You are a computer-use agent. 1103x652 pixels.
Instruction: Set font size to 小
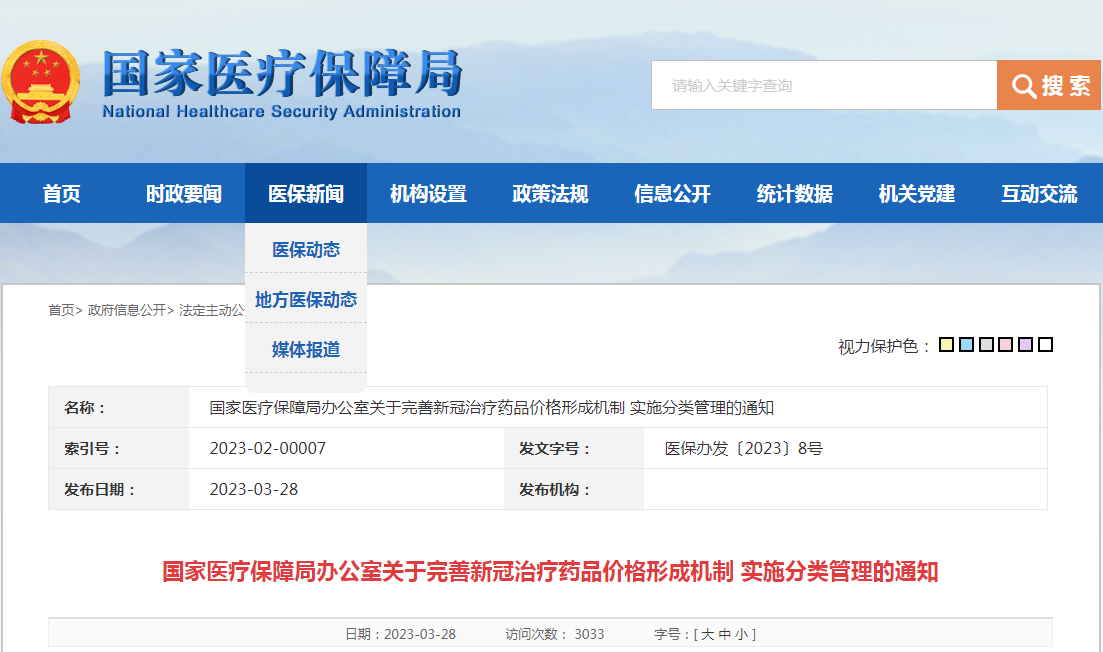[x=741, y=634]
